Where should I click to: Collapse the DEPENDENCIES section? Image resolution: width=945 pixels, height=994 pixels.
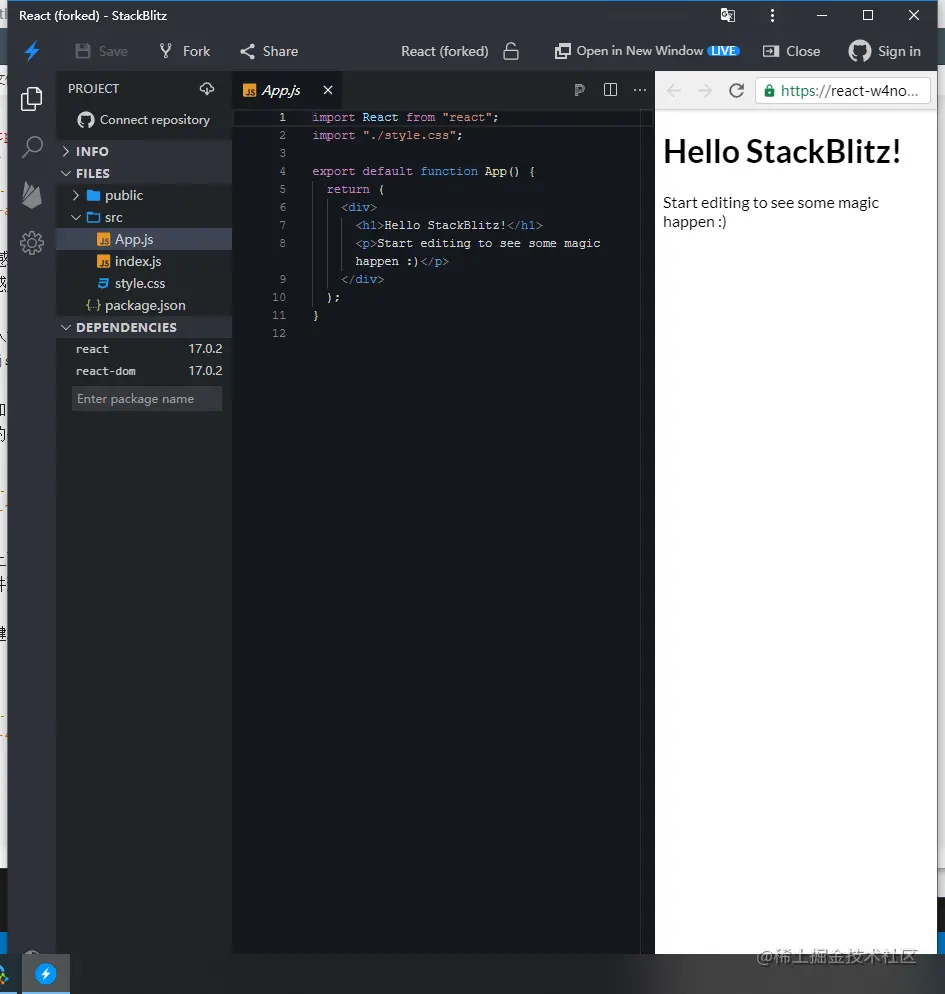[x=144, y=328]
